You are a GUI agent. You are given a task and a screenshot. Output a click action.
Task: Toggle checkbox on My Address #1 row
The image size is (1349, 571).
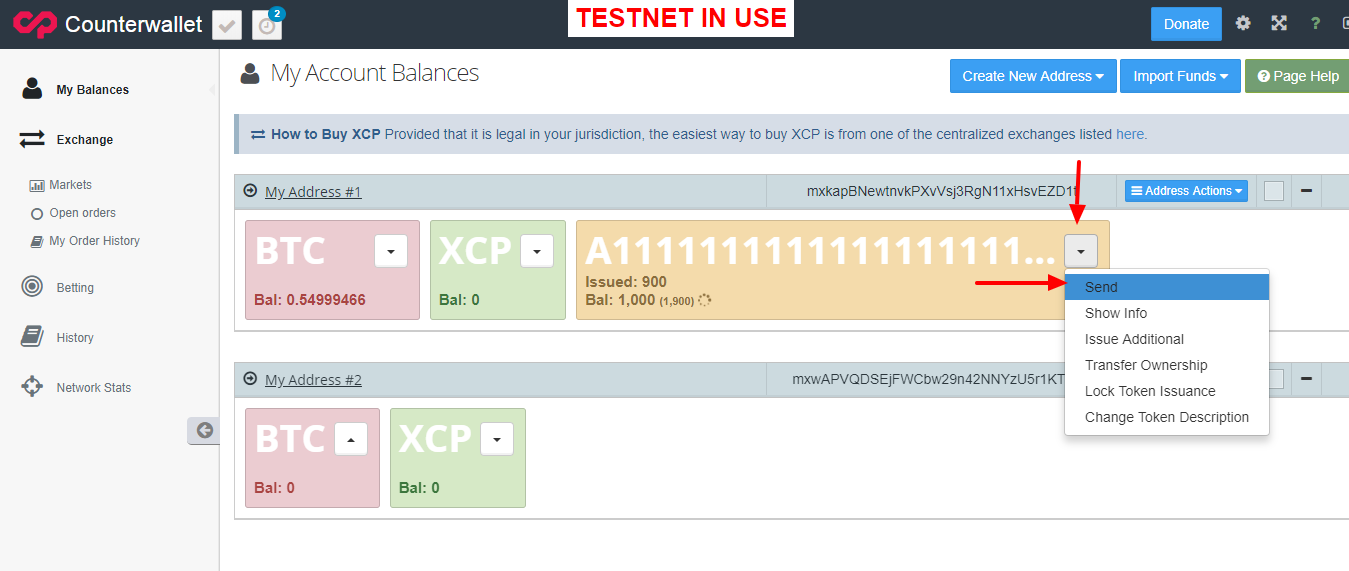pyautogui.click(x=1274, y=191)
